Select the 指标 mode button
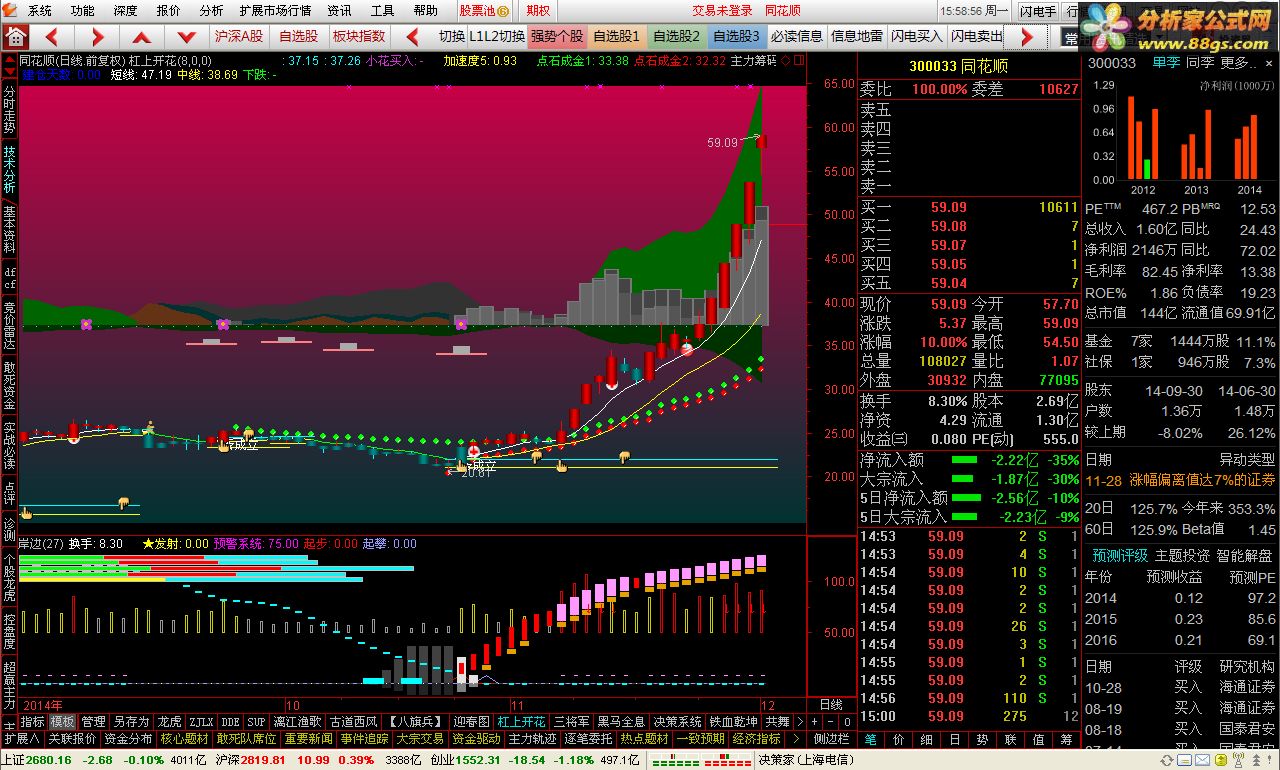The width and height of the screenshot is (1280, 770). coord(32,722)
